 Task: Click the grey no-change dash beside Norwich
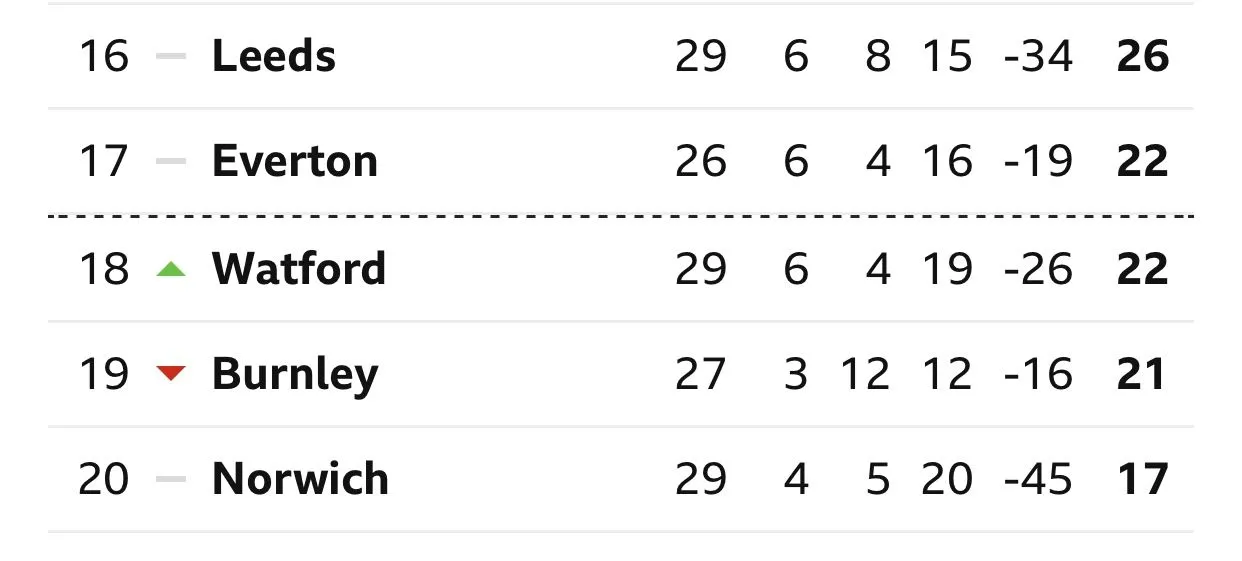pos(172,480)
